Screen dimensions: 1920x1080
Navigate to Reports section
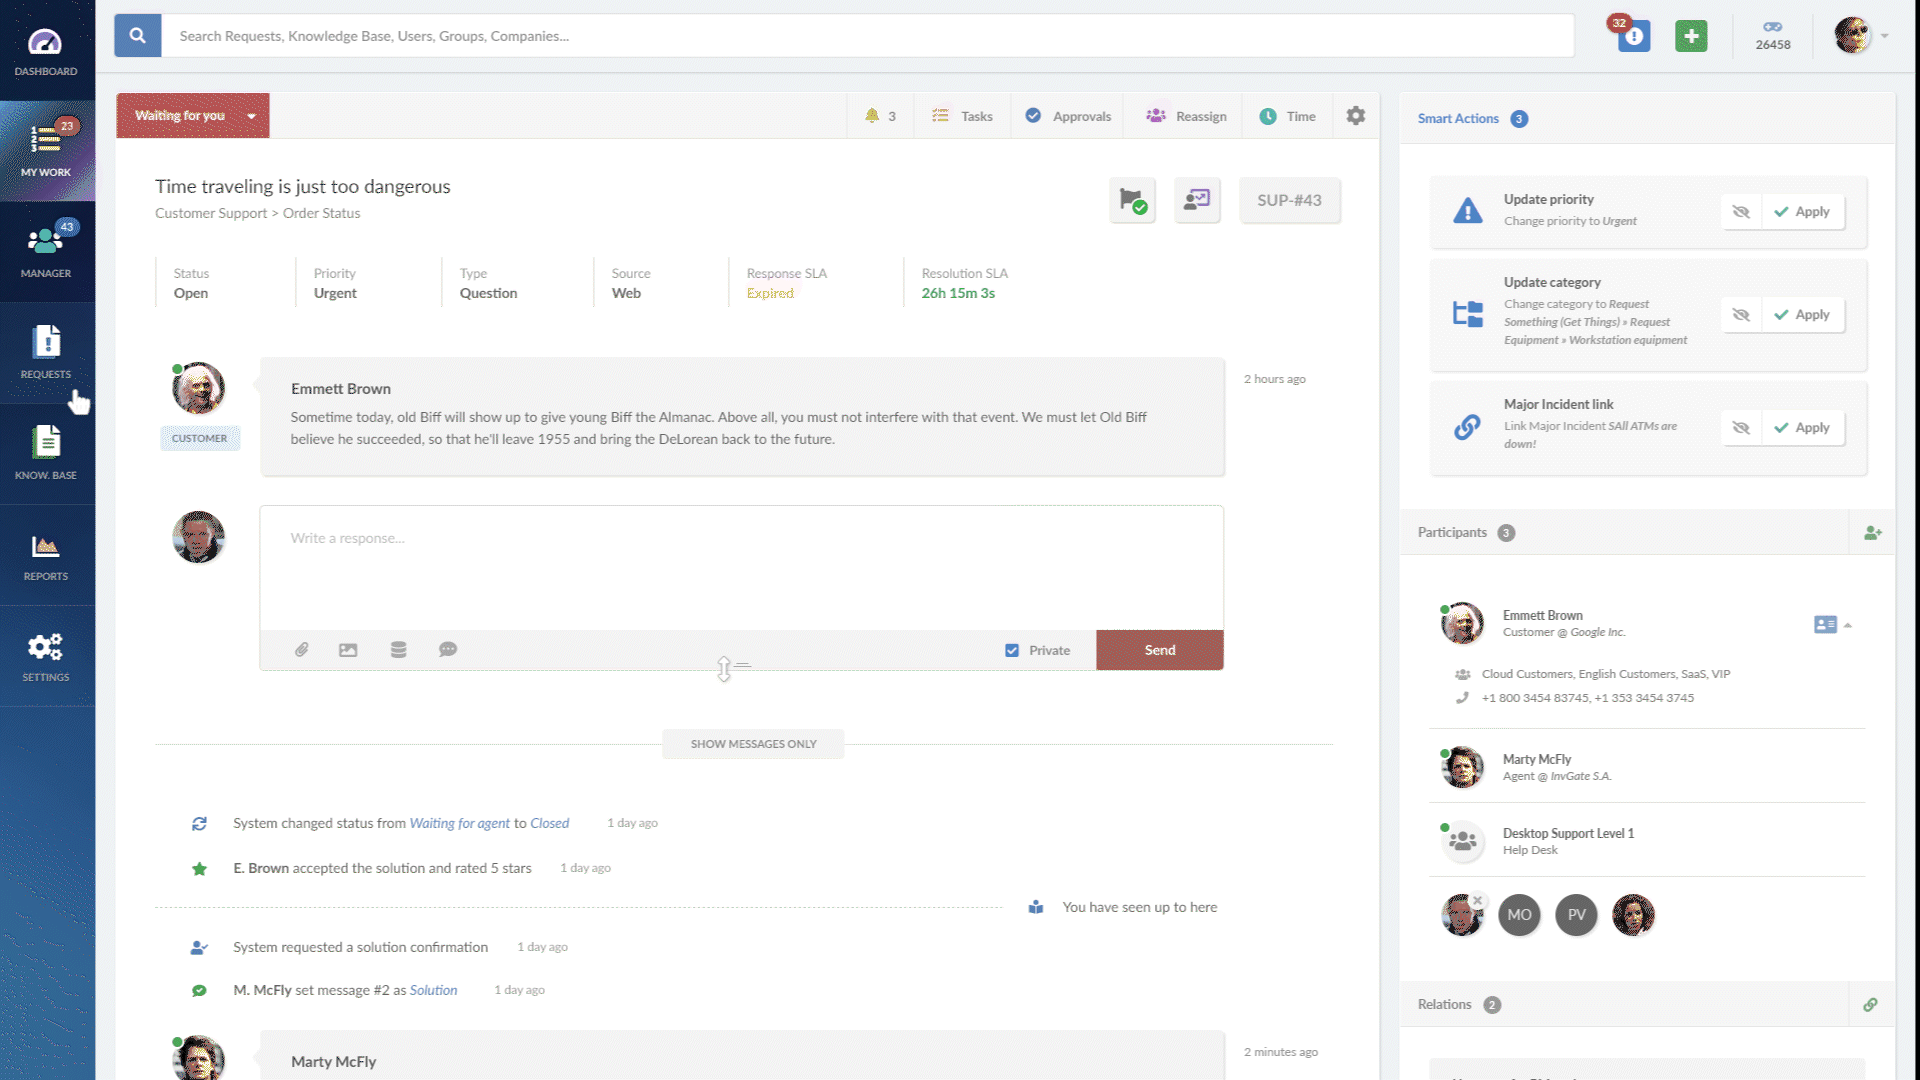coord(46,554)
